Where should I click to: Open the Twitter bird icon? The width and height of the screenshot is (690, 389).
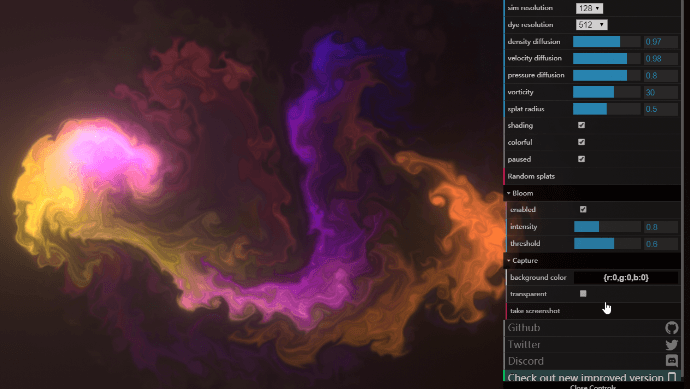point(672,345)
